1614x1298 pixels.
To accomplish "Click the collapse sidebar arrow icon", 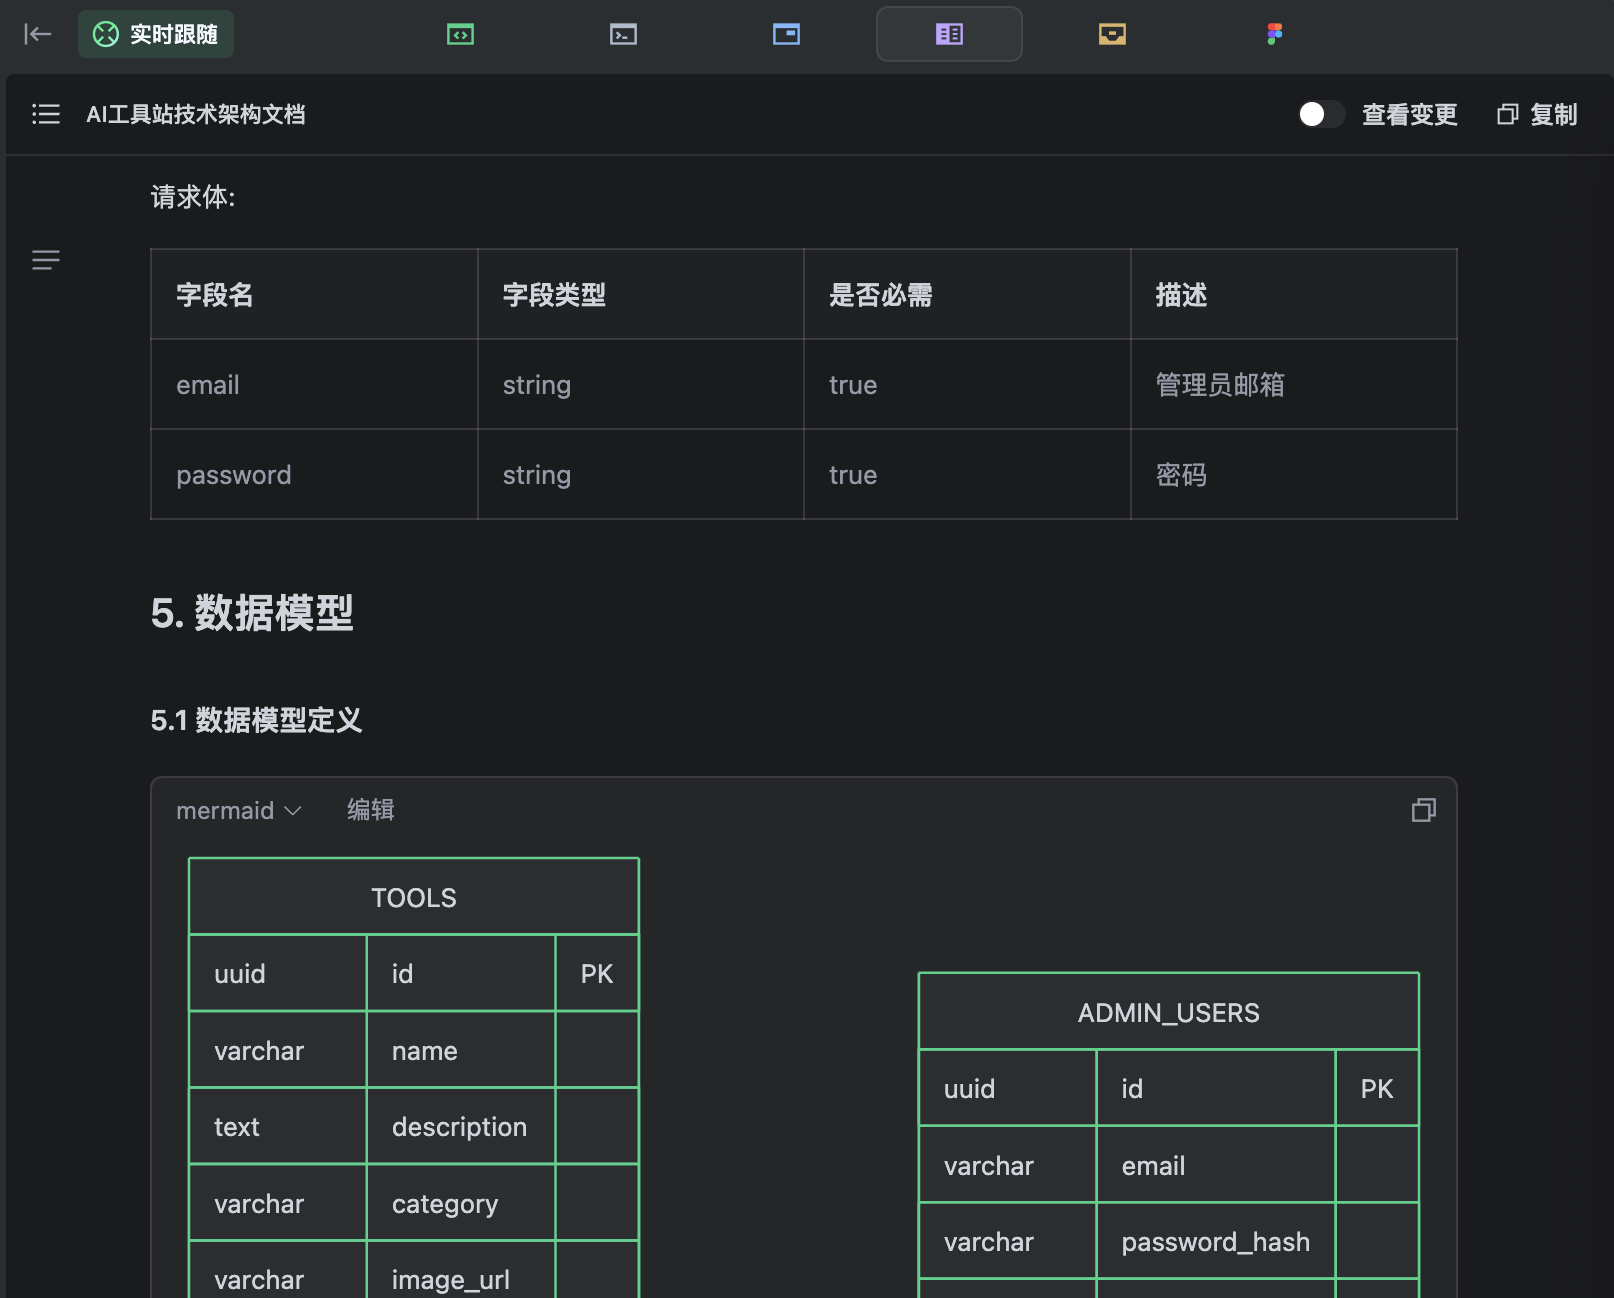I will 37,34.
